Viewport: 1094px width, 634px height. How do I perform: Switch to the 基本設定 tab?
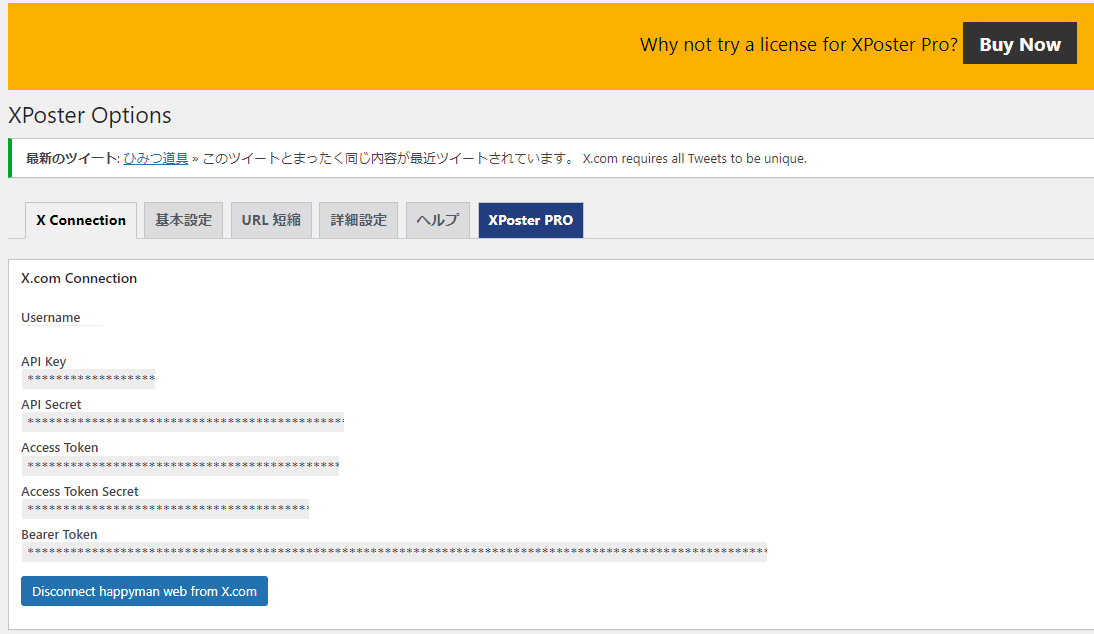tap(183, 220)
